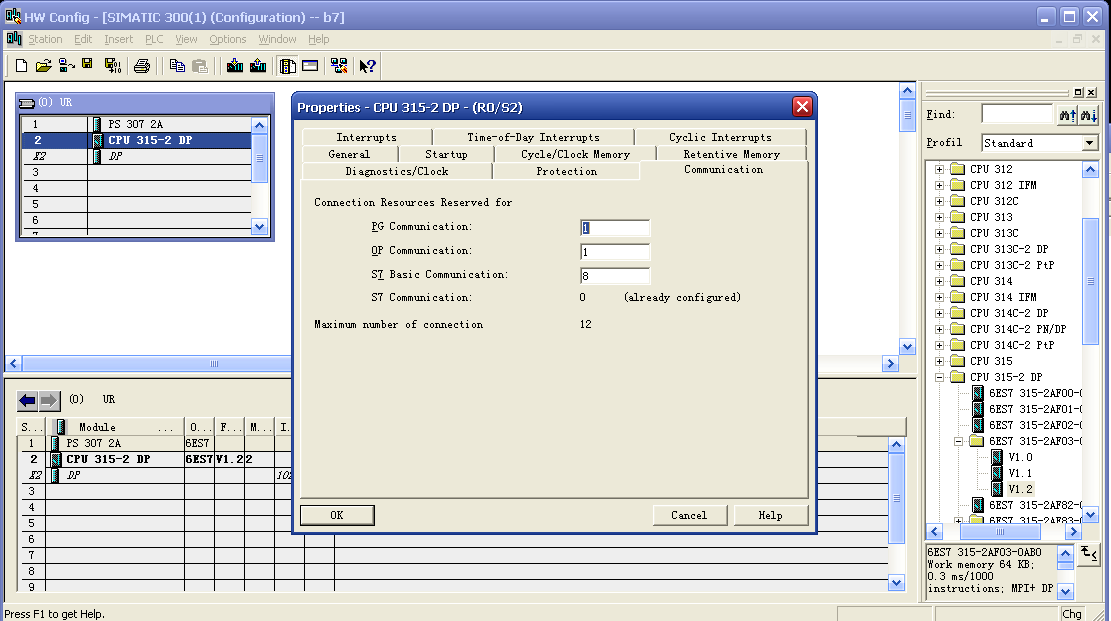
Task: Switch to the Protection tab
Action: 567,171
